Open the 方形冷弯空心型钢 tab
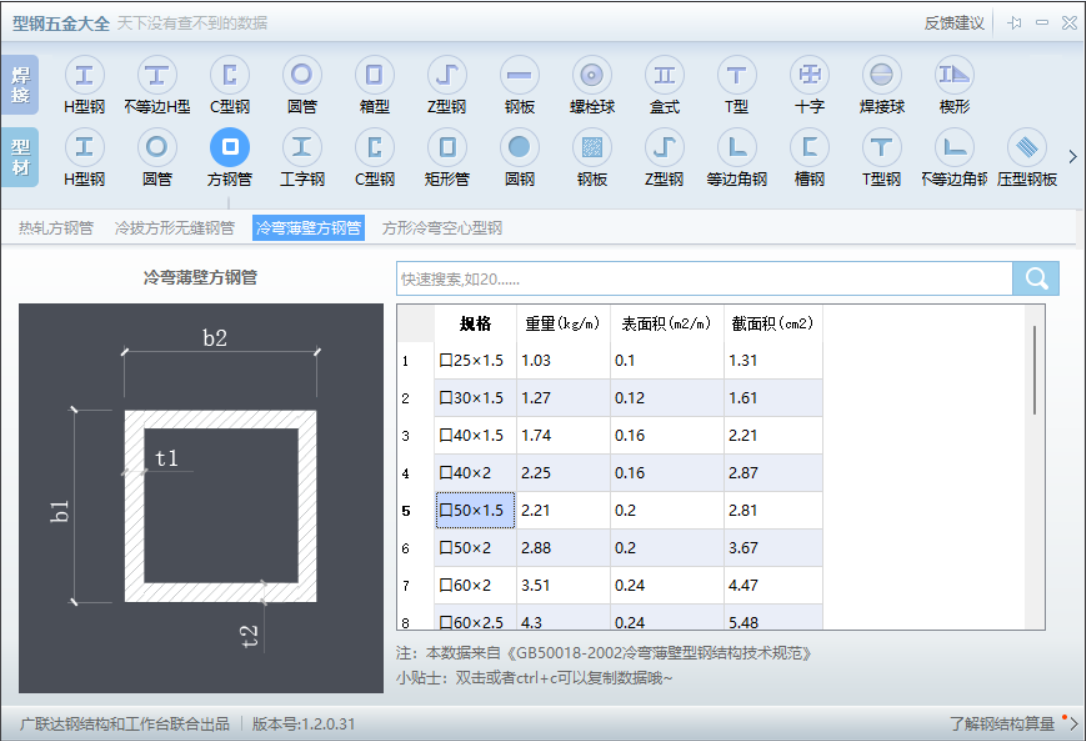The image size is (1086, 741). coord(442,228)
